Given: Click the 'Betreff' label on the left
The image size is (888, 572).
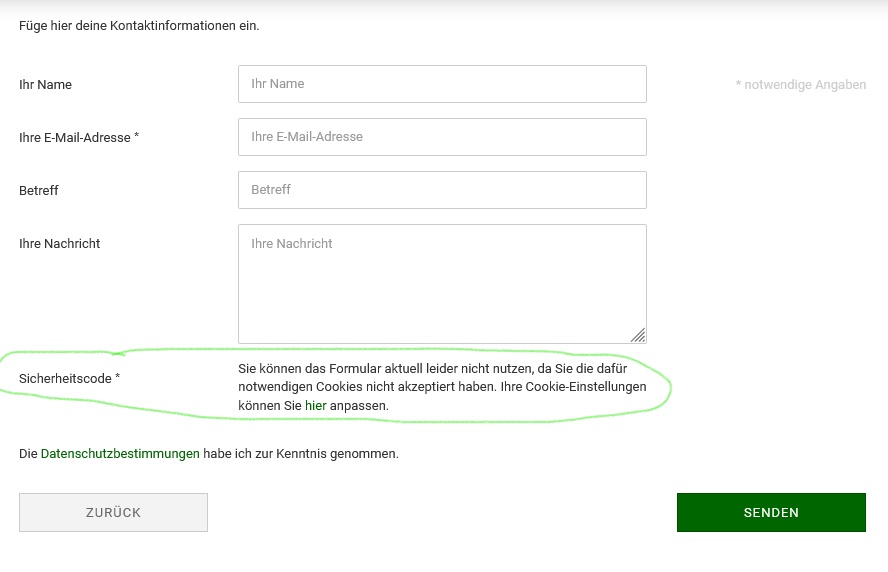Looking at the screenshot, I should point(39,191).
